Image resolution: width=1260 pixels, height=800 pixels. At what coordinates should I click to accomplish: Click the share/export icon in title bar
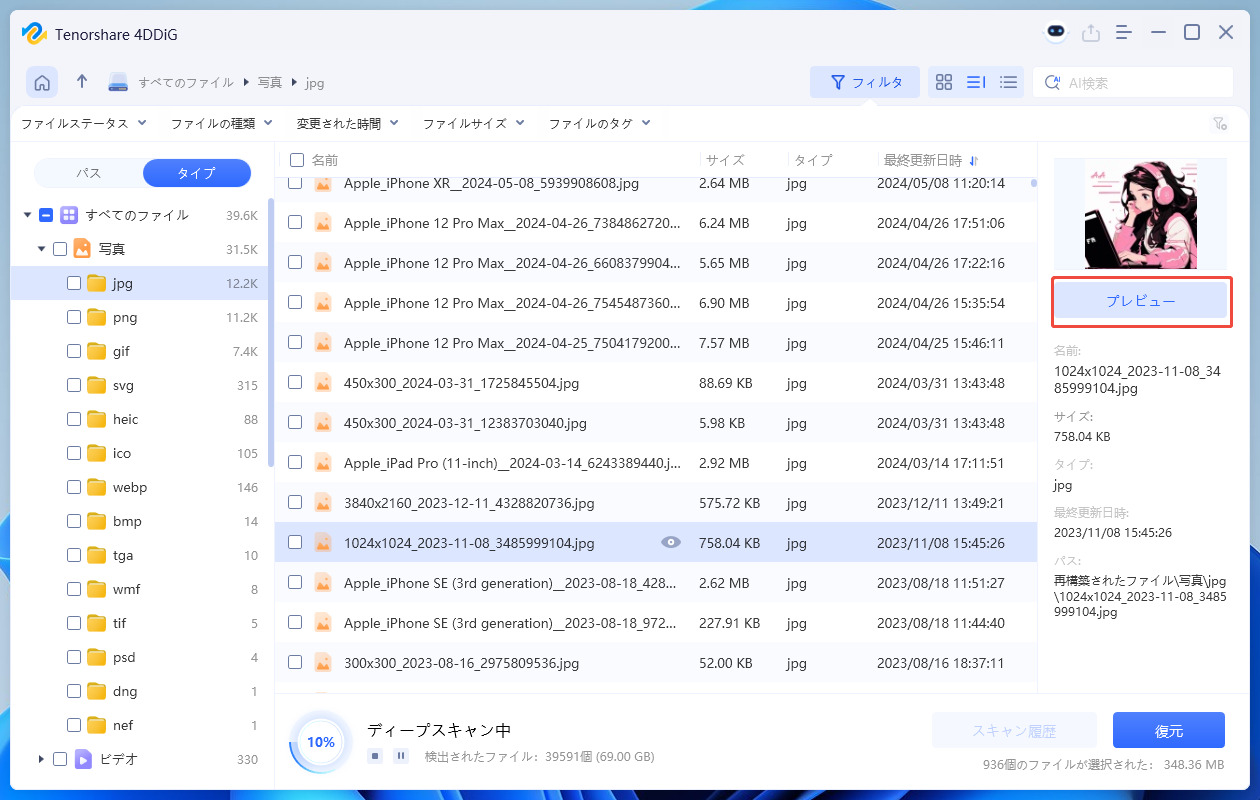[x=1091, y=33]
